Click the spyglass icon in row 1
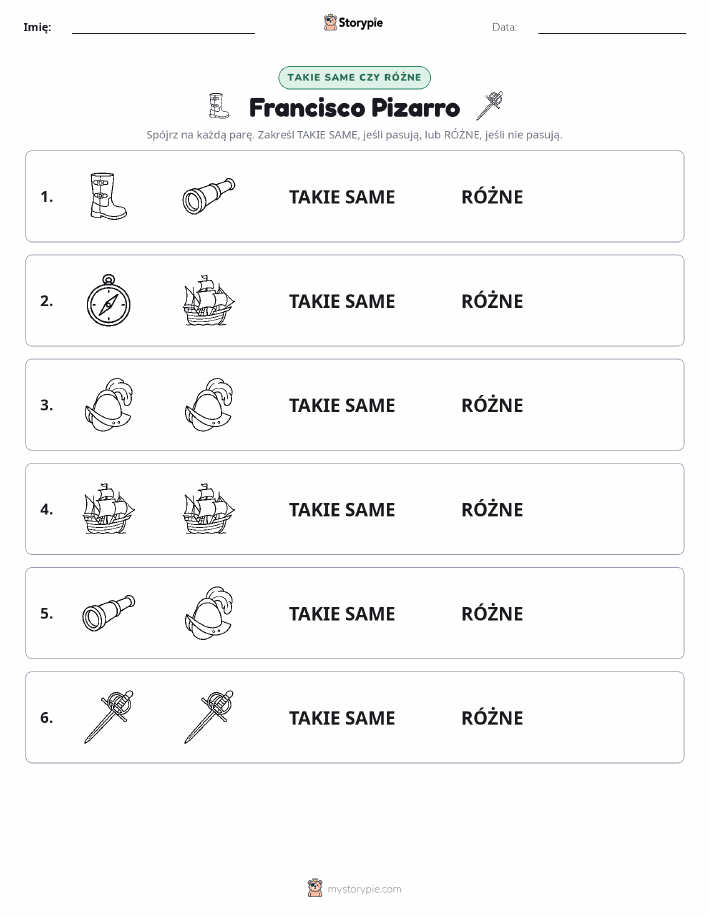709x917 pixels. coord(209,196)
